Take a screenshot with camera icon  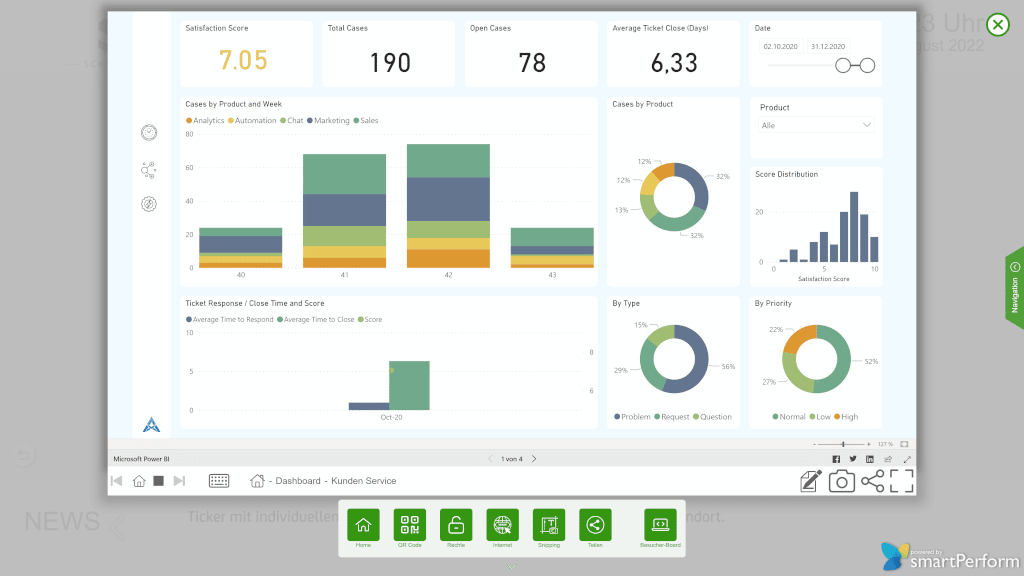(x=842, y=481)
